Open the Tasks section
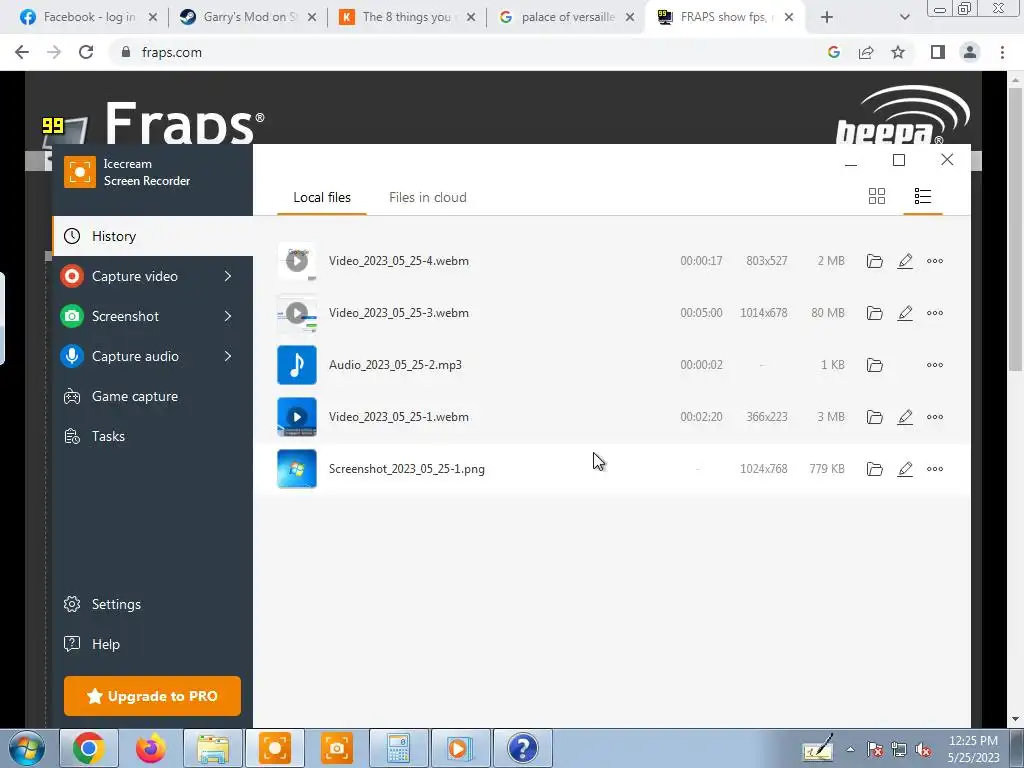Screen dimensions: 1024x768 coord(153,436)
